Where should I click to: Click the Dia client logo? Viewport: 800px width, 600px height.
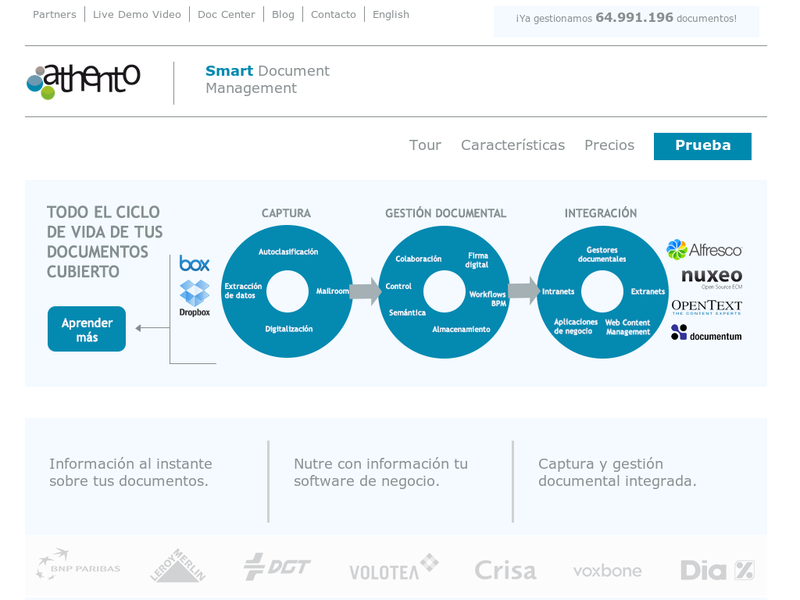716,569
